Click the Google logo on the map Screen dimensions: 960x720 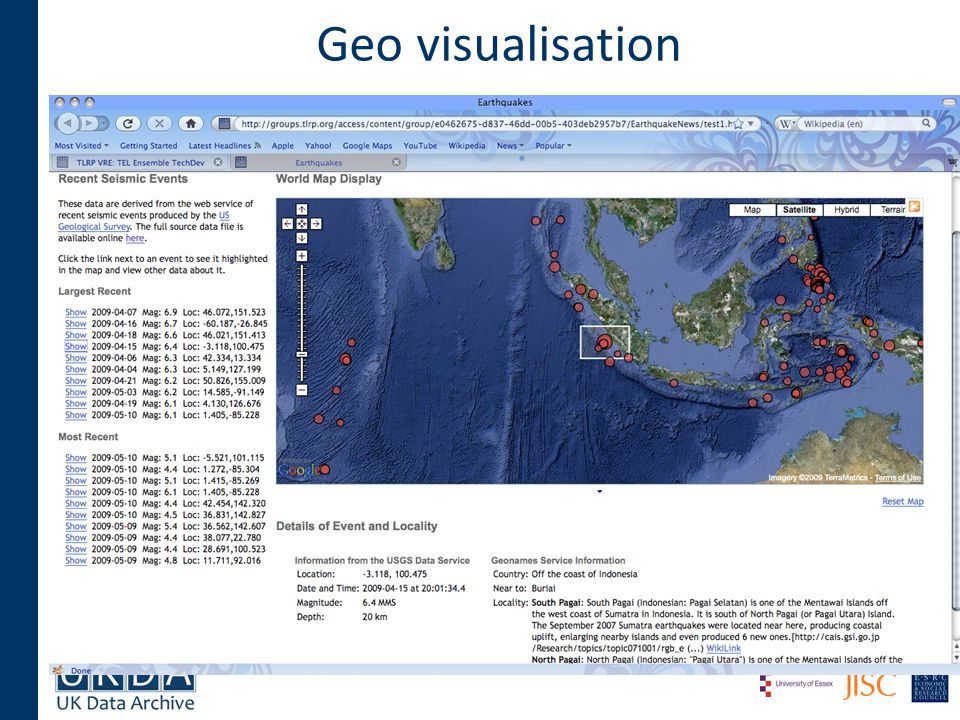point(298,470)
